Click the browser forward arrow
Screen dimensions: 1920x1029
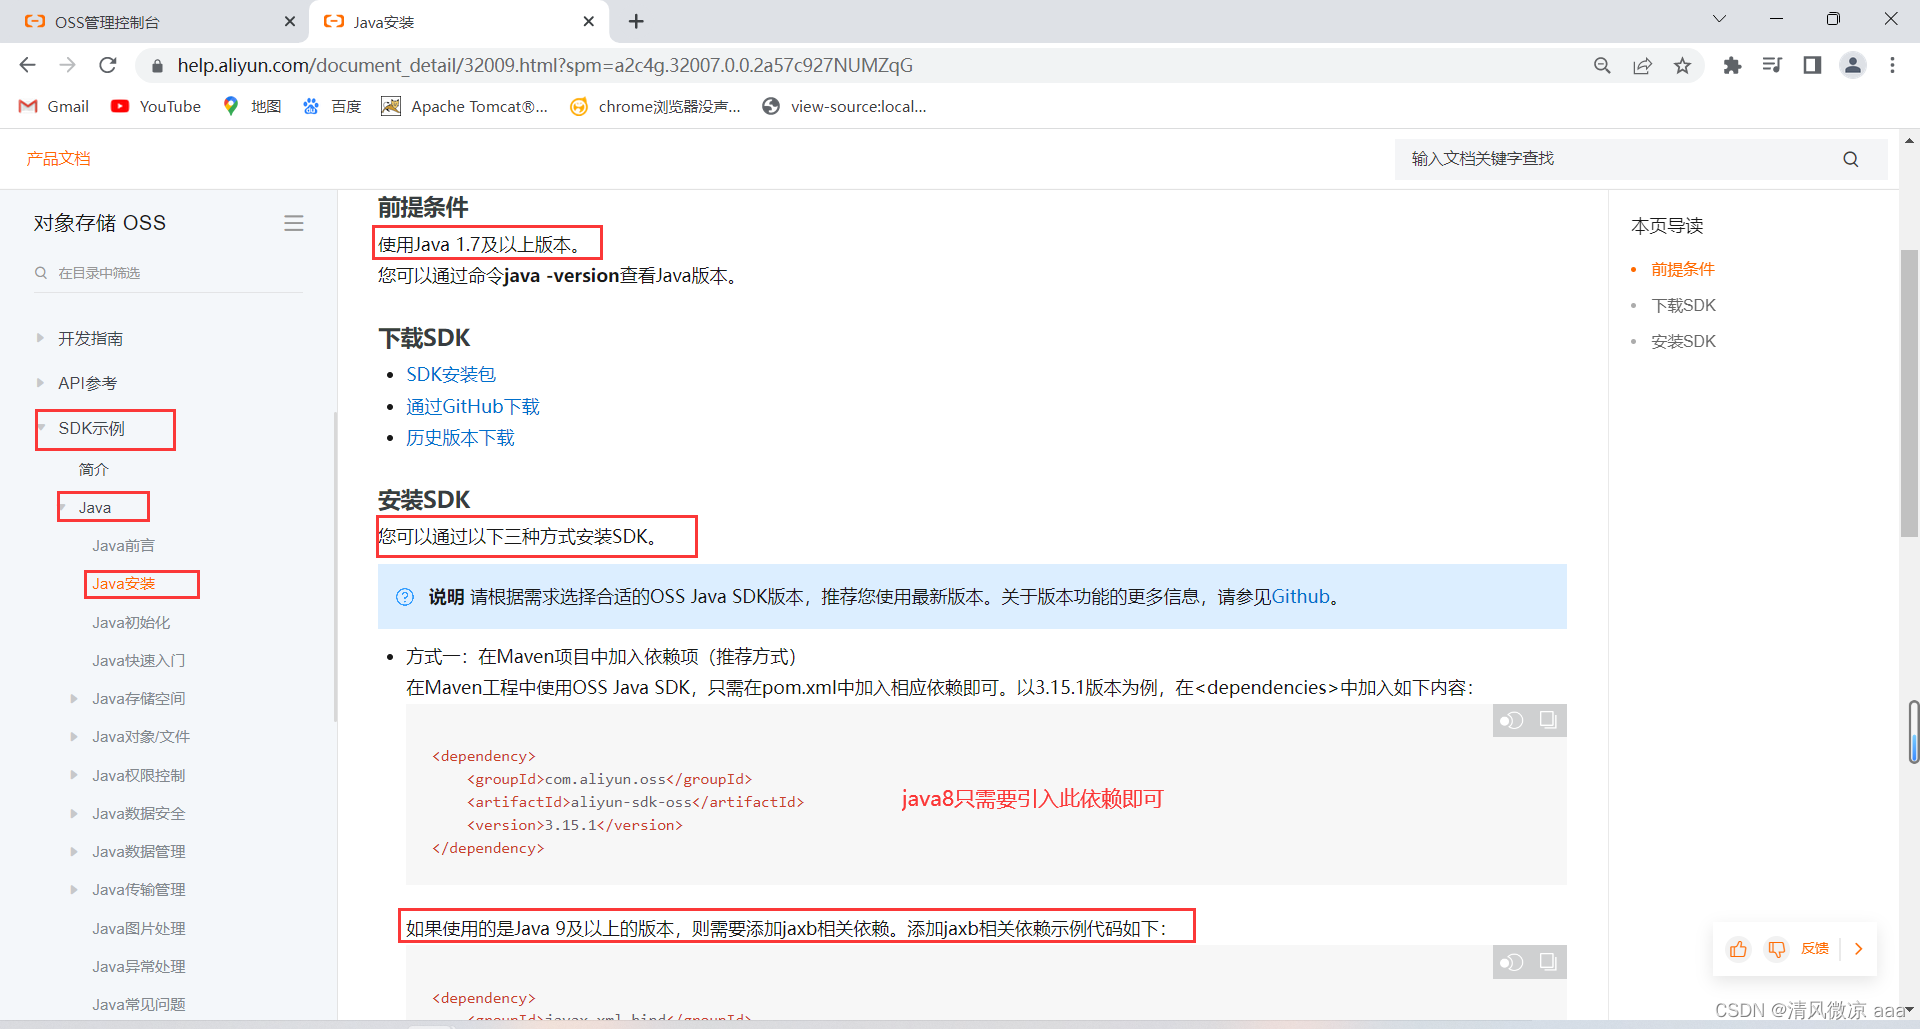[67, 65]
